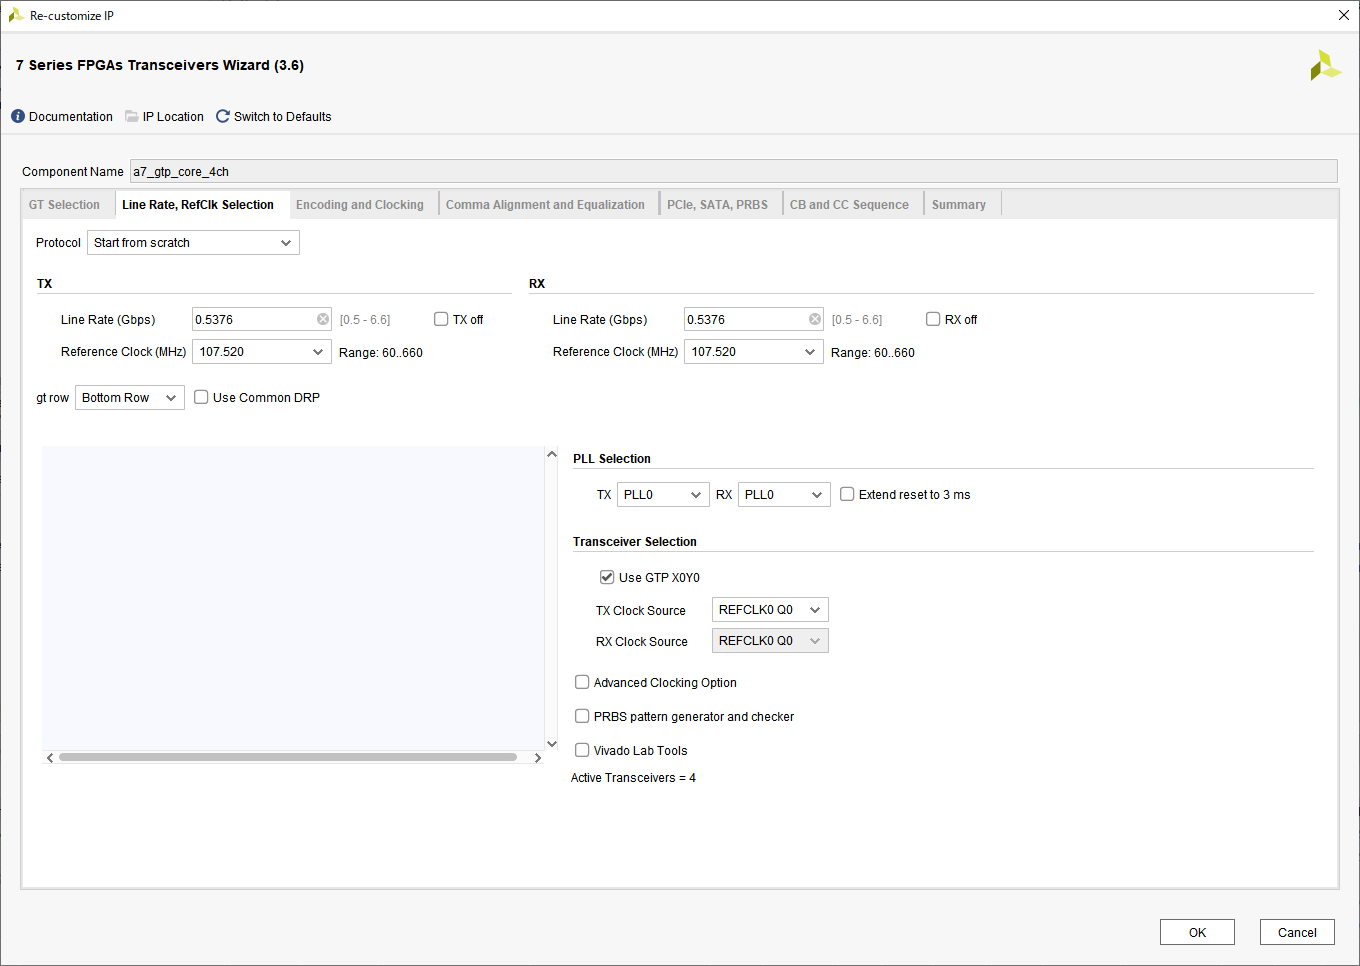This screenshot has height=966, width=1360.
Task: Click the Active Transceivers = 4 text
Action: point(633,778)
